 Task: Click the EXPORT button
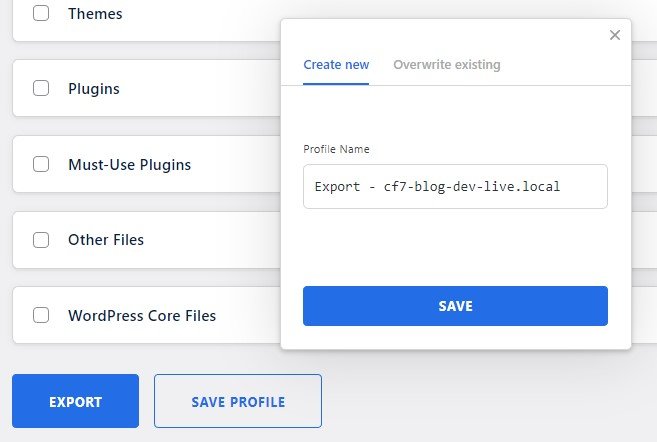point(75,402)
